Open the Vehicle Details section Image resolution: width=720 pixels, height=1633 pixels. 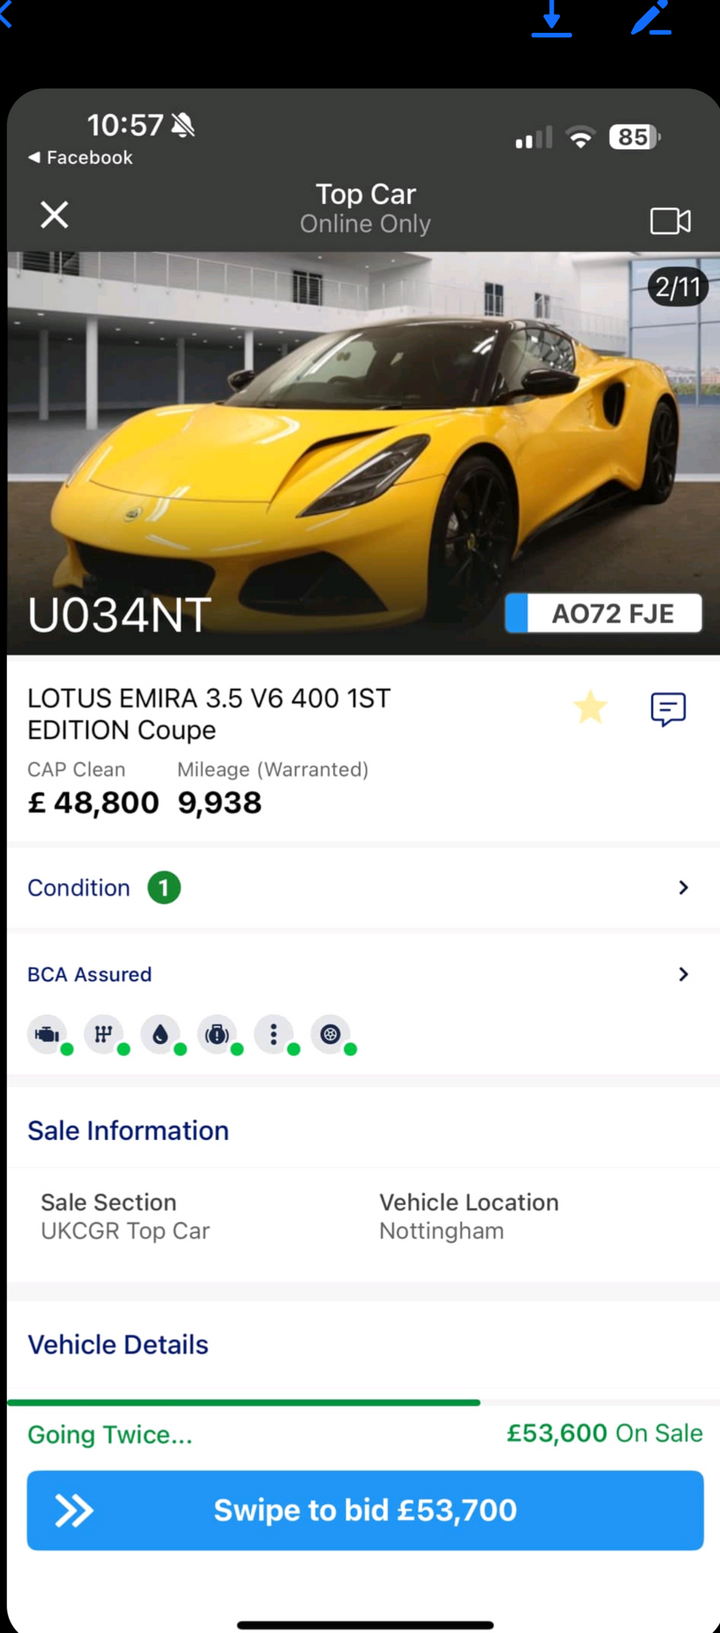118,1345
